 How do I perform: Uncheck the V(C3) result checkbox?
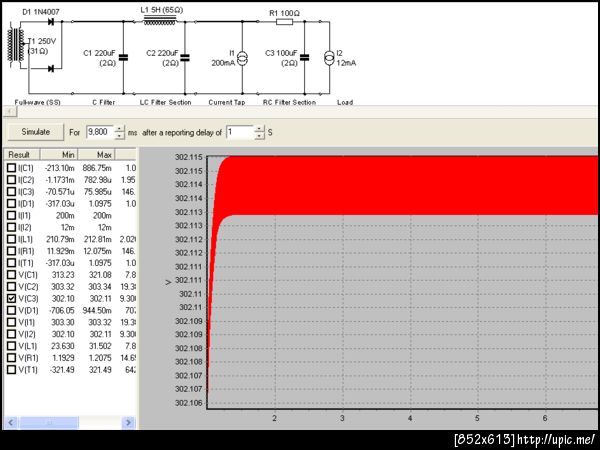point(11,298)
